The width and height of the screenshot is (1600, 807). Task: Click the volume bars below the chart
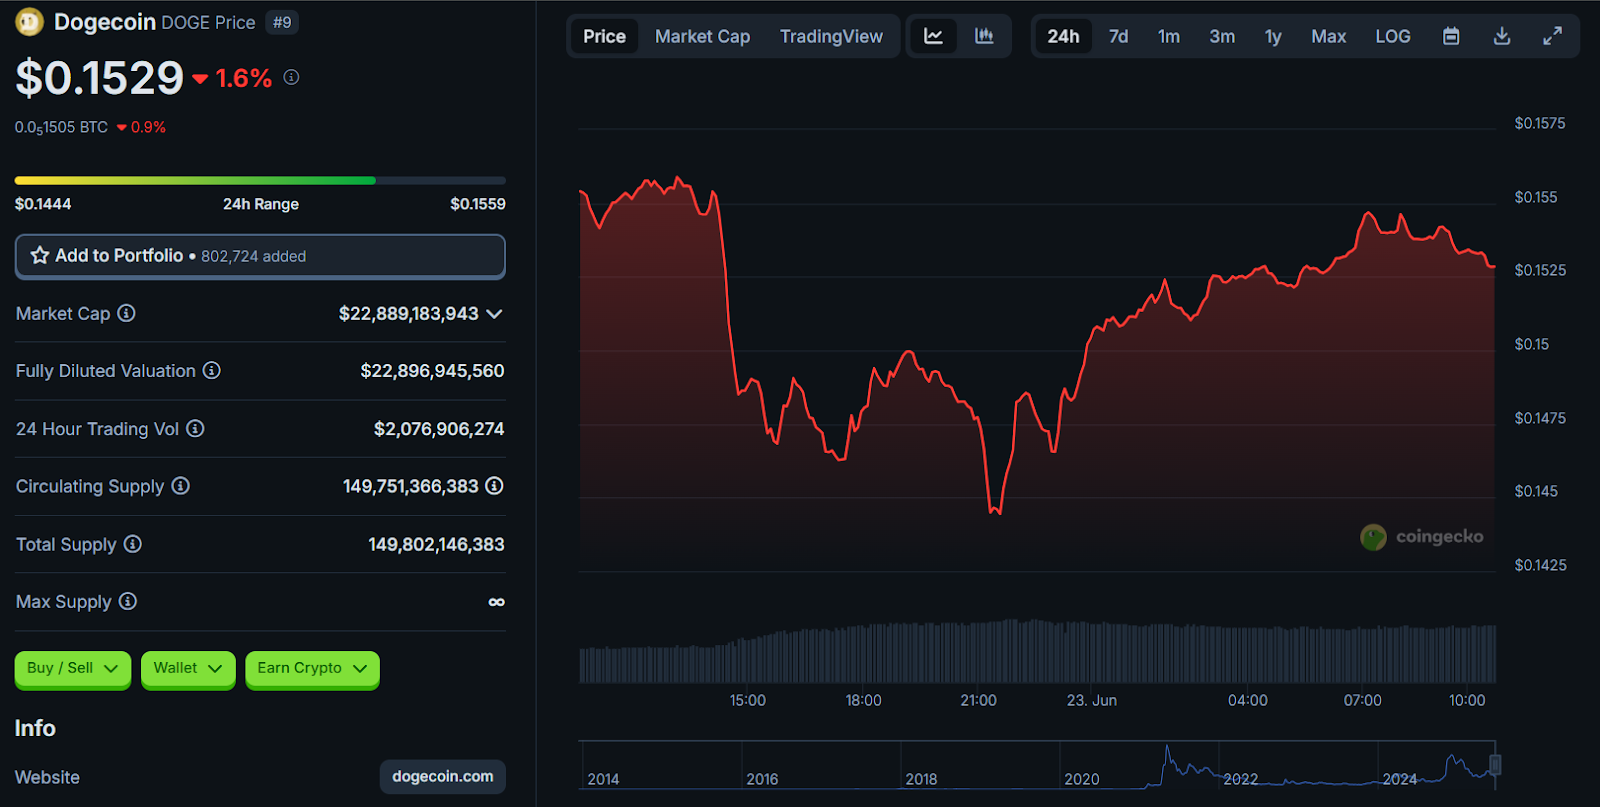[1037, 651]
